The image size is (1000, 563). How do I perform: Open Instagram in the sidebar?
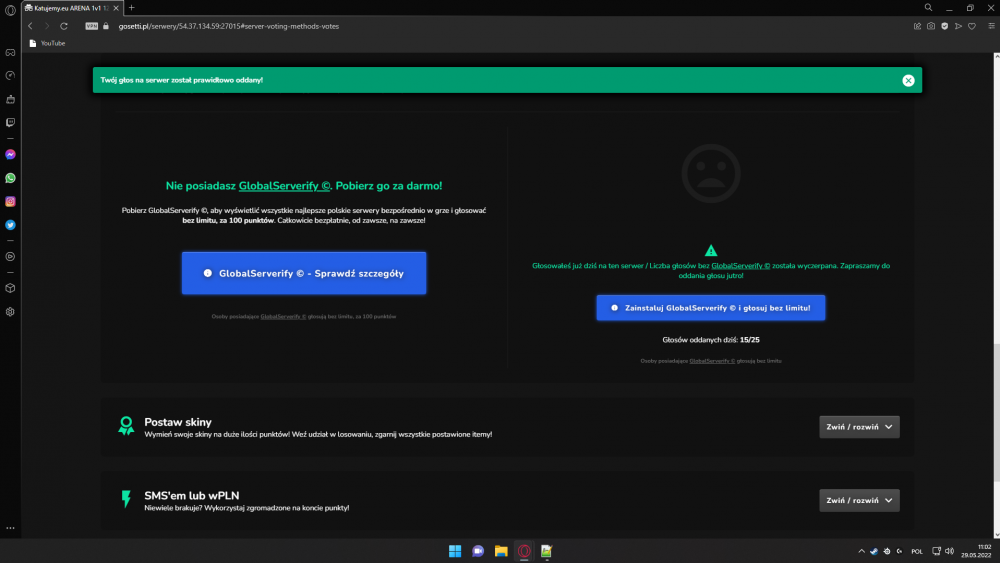(x=10, y=201)
